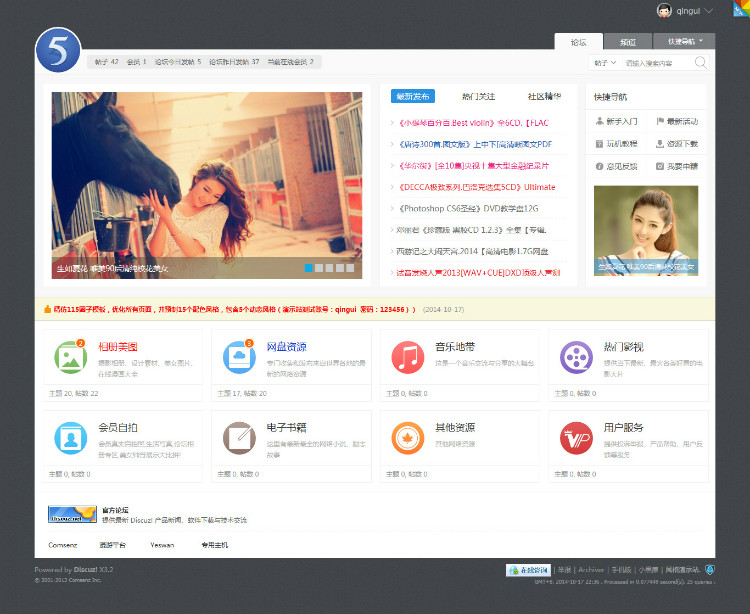The width and height of the screenshot is (750, 614).
Task: Open the DECCA 5CD Ultimate post
Action: pyautogui.click(x=477, y=187)
